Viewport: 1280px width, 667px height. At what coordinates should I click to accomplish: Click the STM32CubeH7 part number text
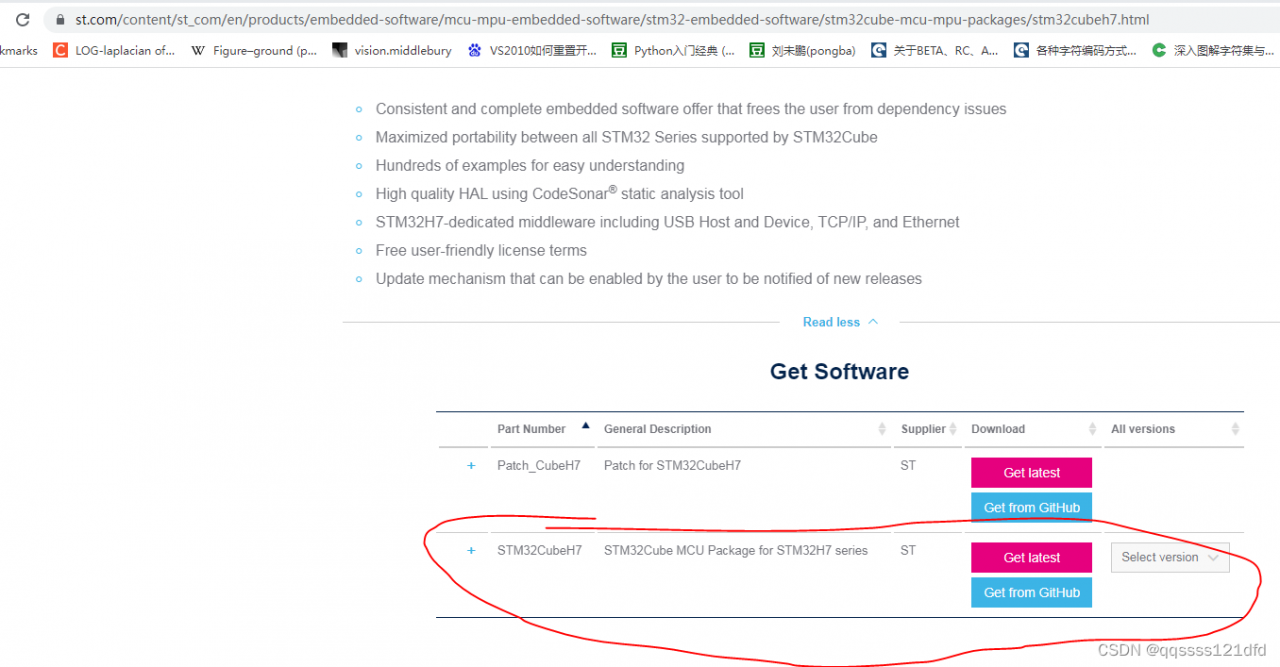click(x=539, y=551)
